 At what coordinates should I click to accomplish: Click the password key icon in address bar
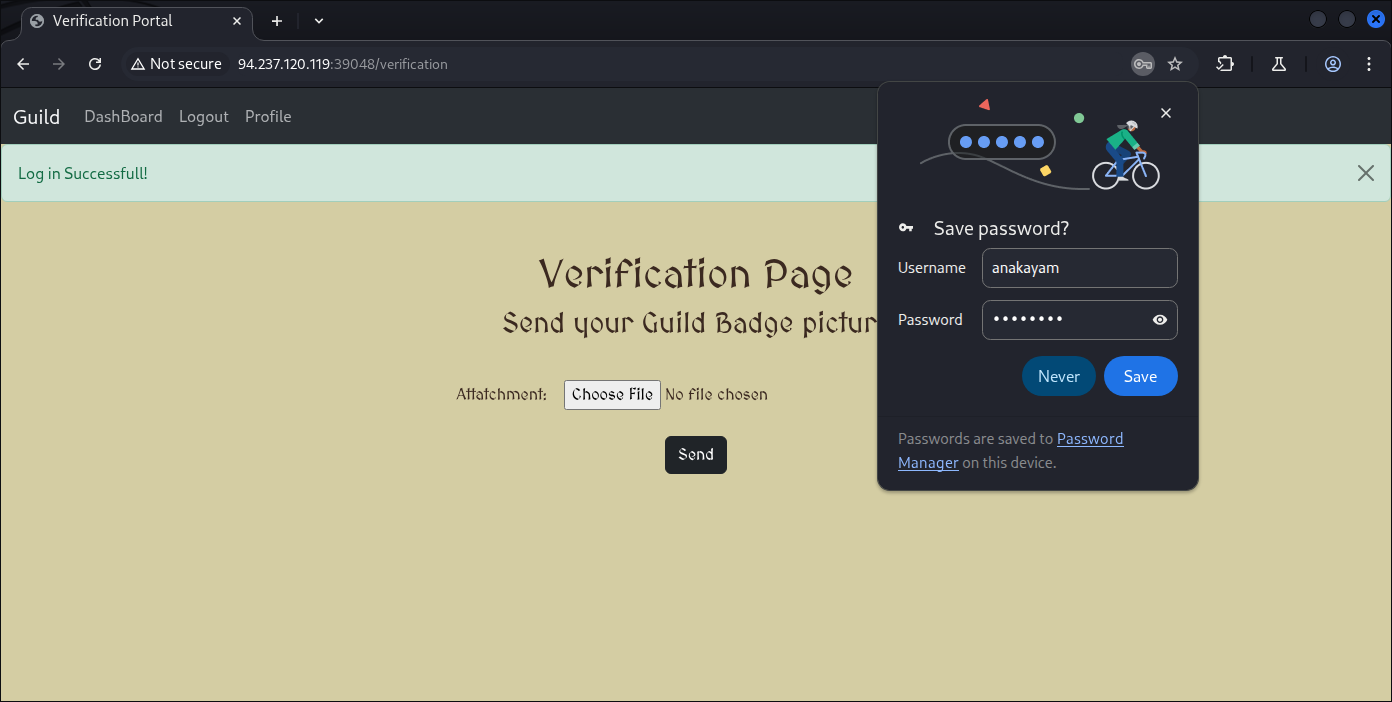point(1142,64)
